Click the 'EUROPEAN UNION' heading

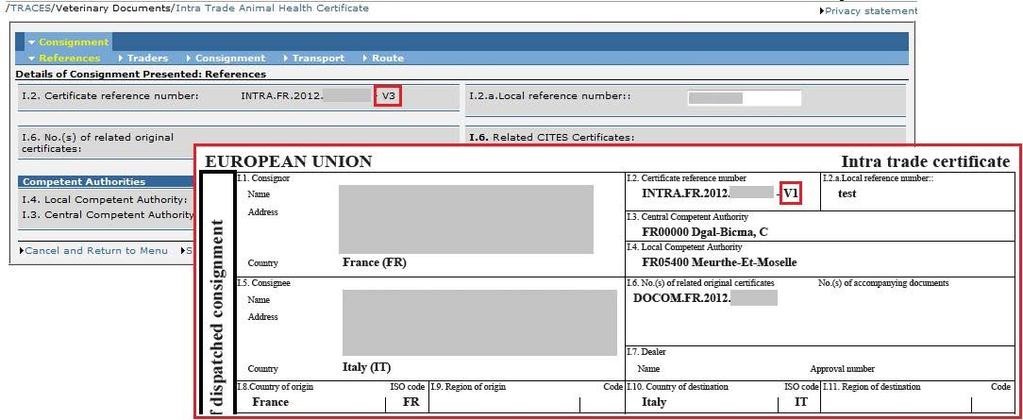point(288,161)
